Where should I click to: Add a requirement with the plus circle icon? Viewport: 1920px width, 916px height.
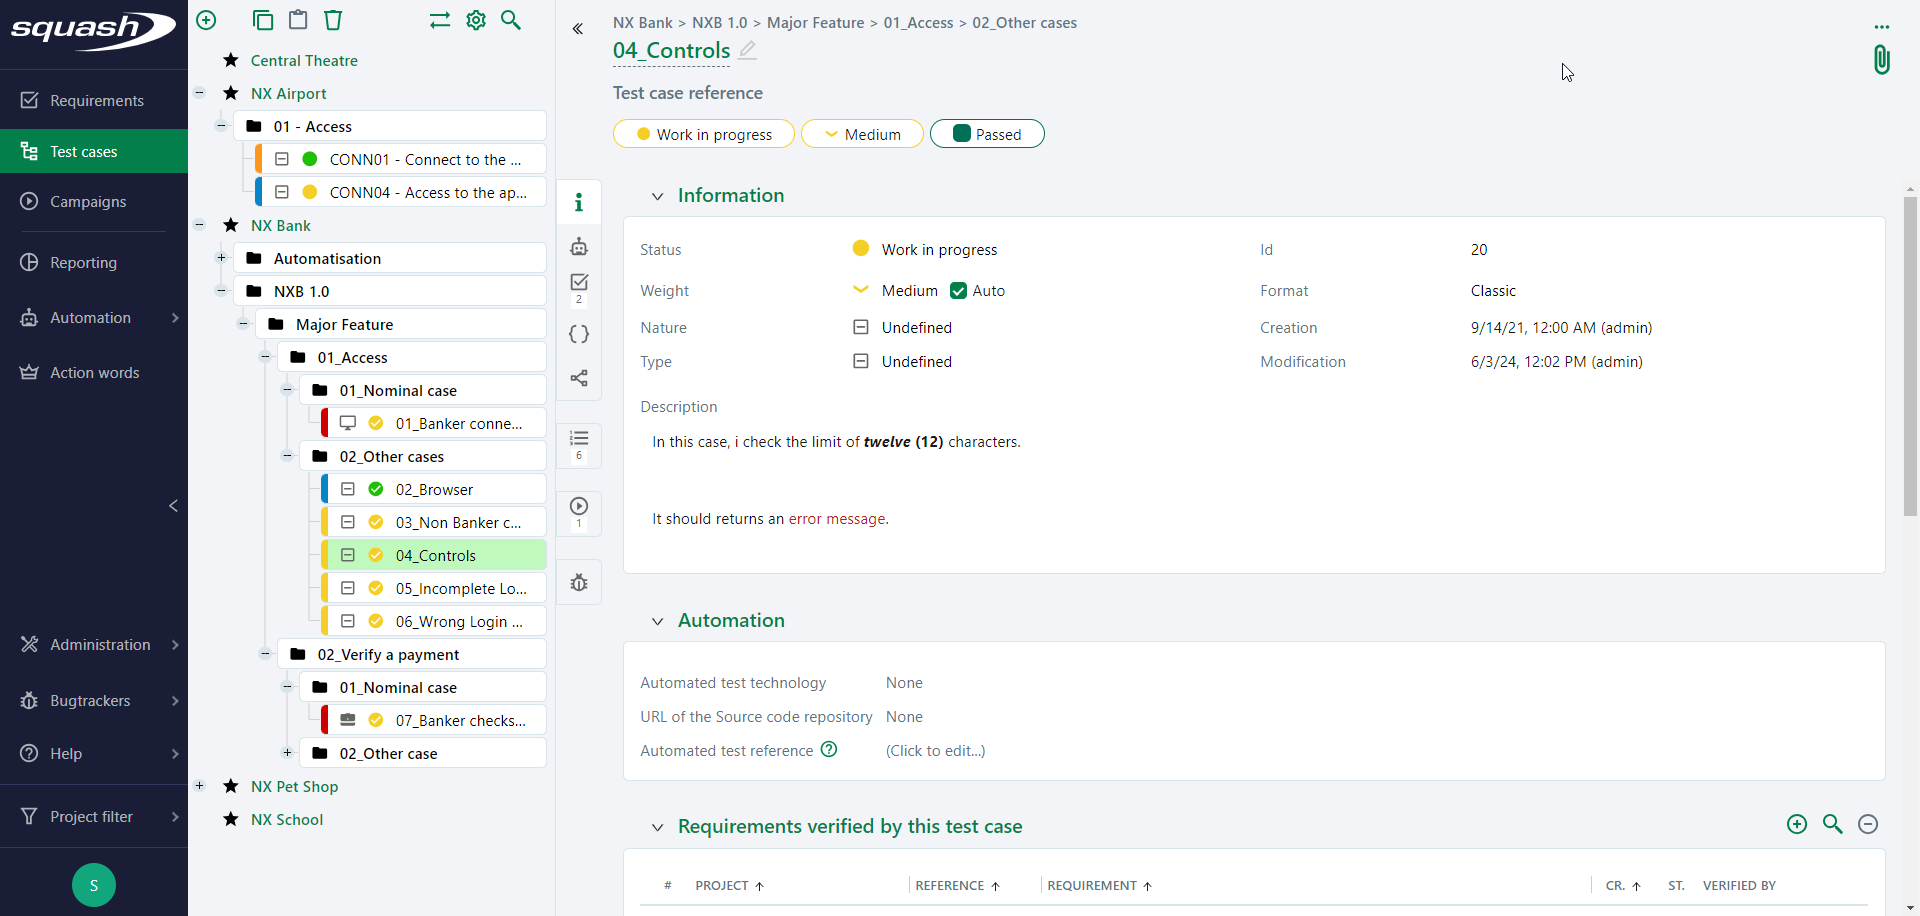(1797, 824)
